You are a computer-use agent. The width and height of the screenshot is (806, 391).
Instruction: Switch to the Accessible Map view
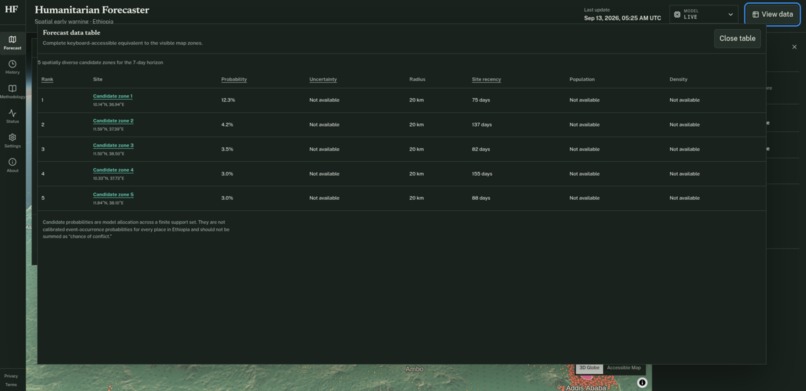(x=624, y=368)
